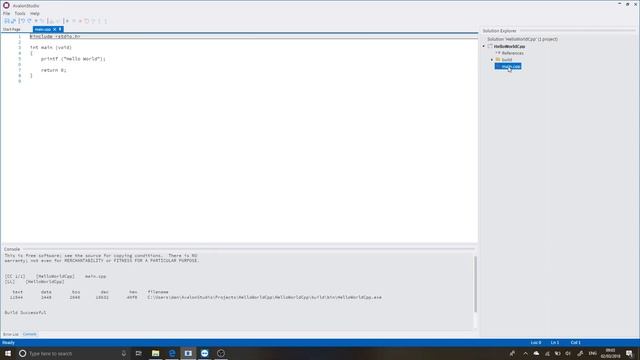
Task: Switch to the Console bottom tab
Action: pyautogui.click(x=29, y=334)
